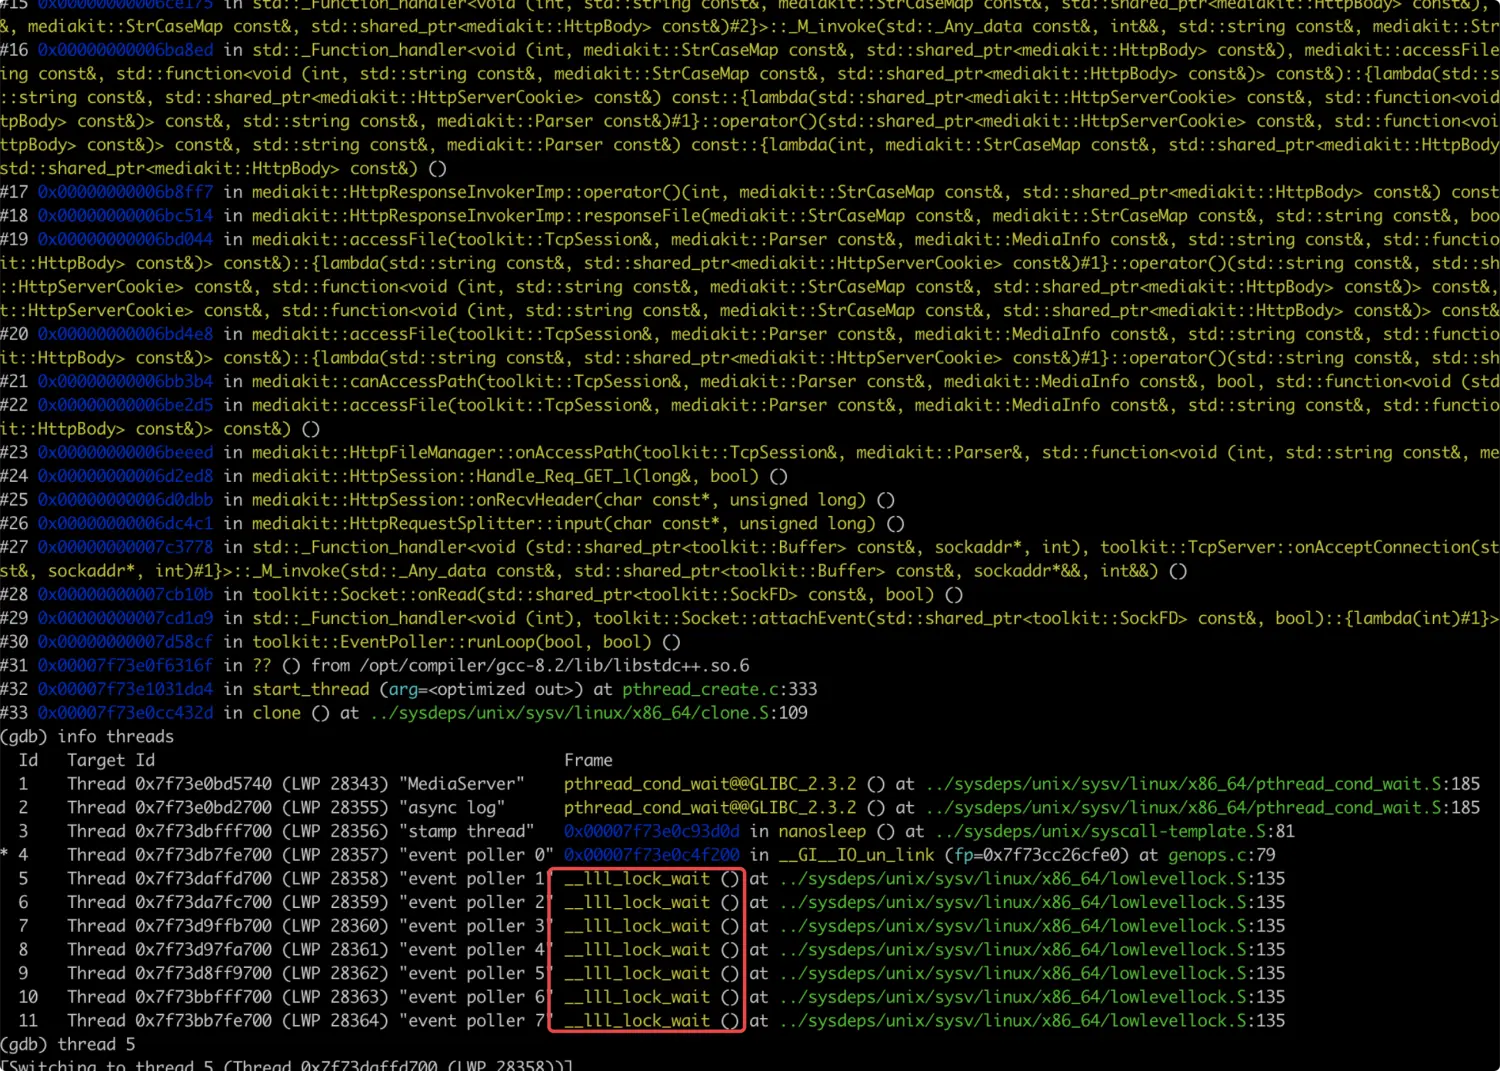This screenshot has width=1500, height=1071.
Task: Click the blue address of frame #20
Action: point(125,333)
